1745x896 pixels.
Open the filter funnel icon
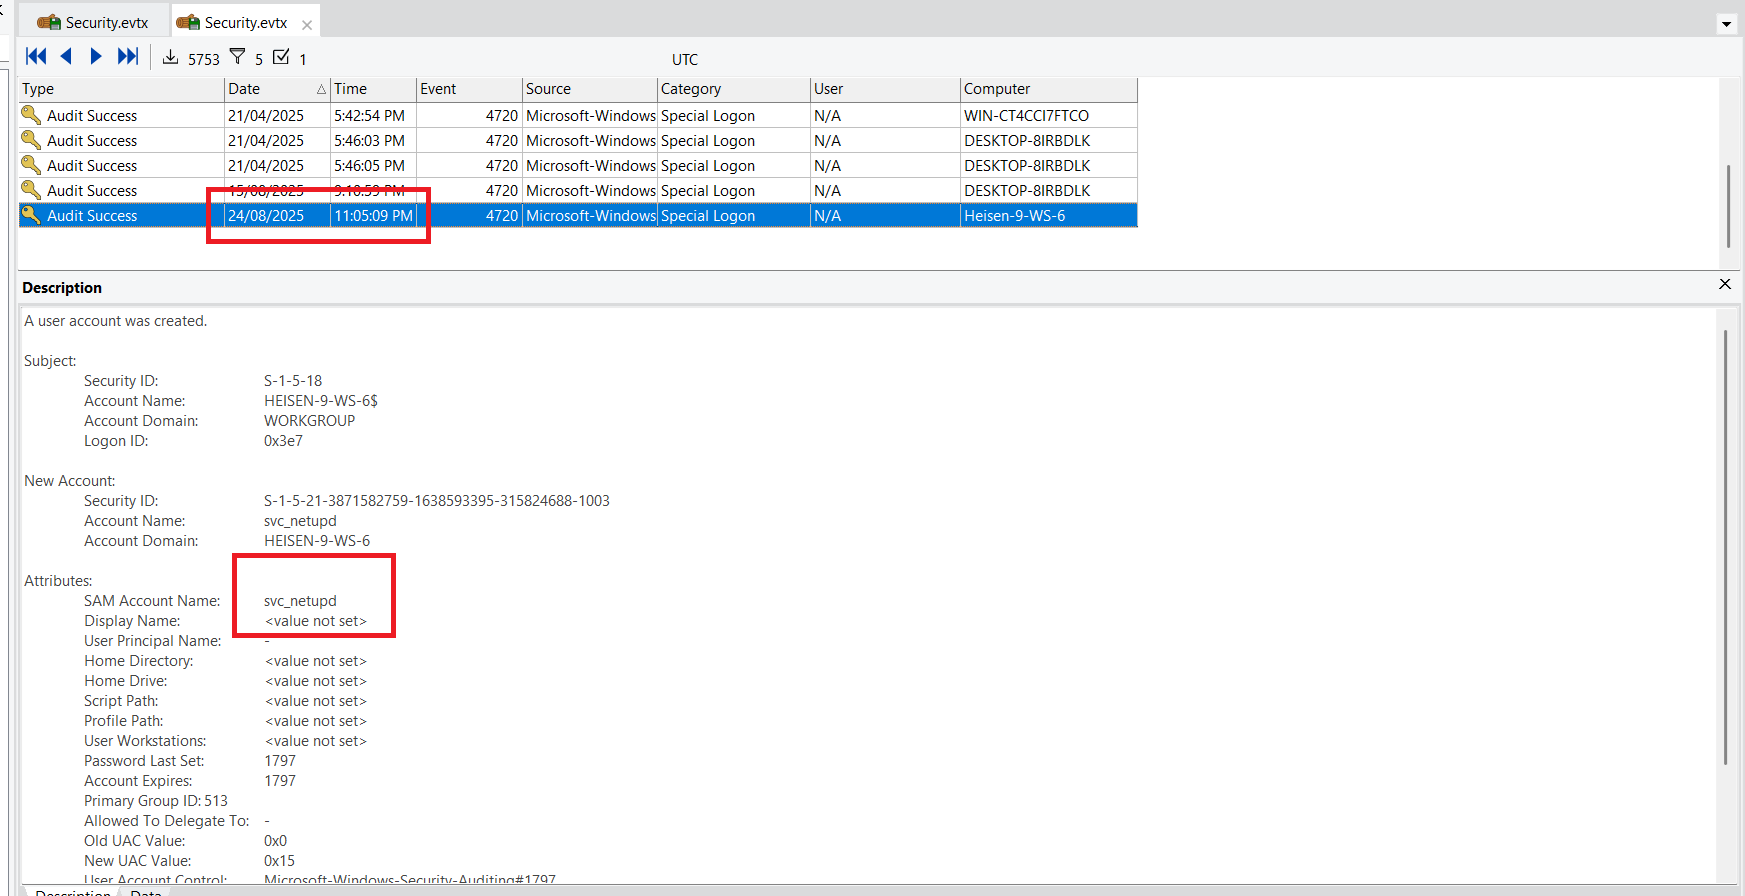237,57
